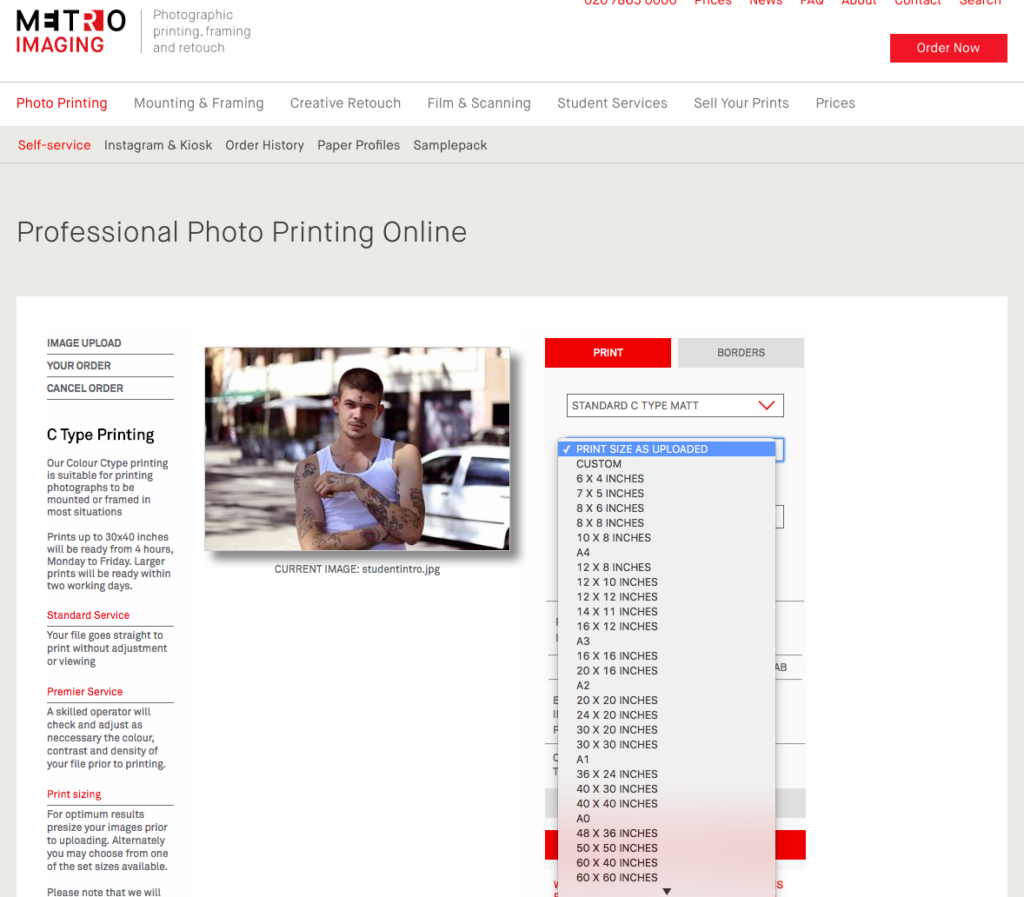Open Instagram & Kiosk subpage

(x=158, y=145)
